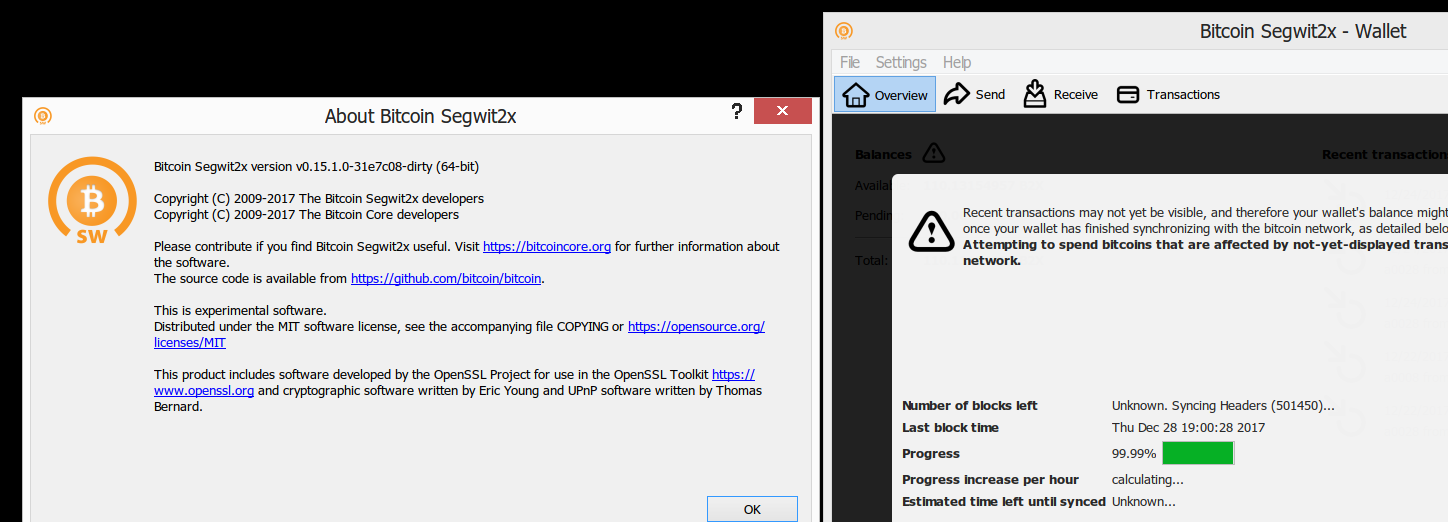Open the Help menu in Wallet window
Viewport: 1448px width, 522px height.
coord(957,62)
